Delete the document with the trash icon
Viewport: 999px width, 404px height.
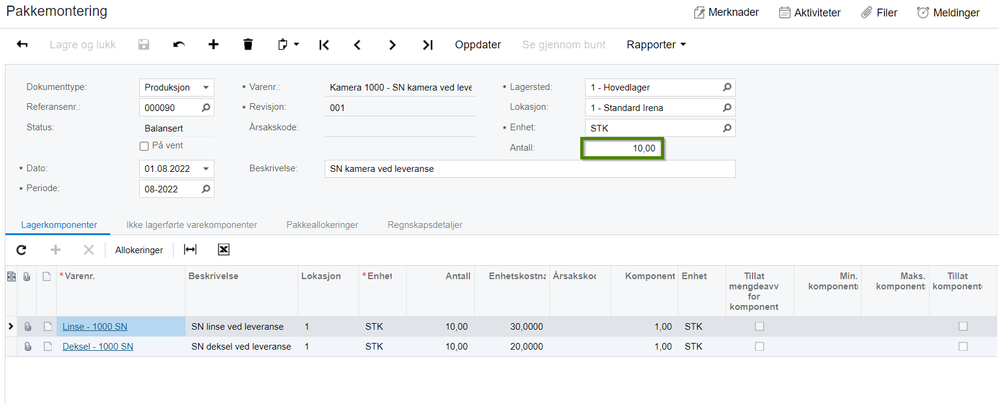(248, 45)
